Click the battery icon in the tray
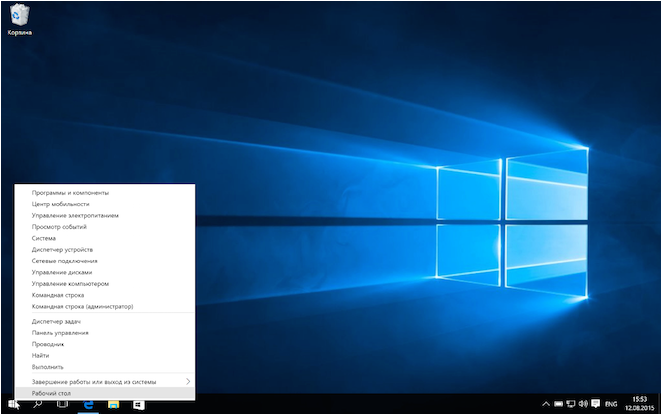Screen dimensions: 662x415 pos(559,404)
